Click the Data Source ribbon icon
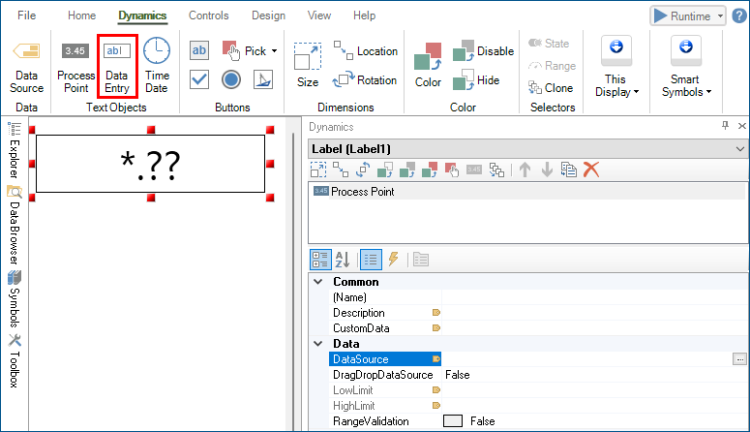Screen dimensions: 750x432 coord(27,65)
